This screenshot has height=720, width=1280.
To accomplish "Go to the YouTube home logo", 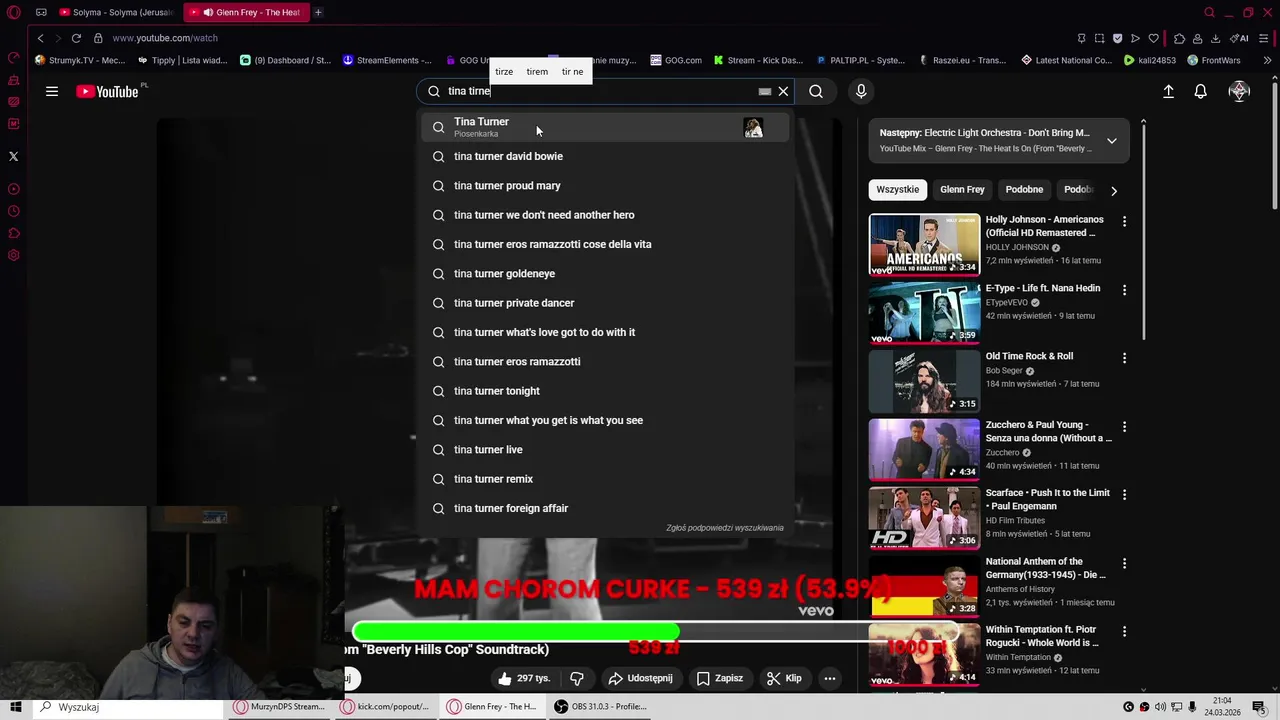I will (x=107, y=91).
